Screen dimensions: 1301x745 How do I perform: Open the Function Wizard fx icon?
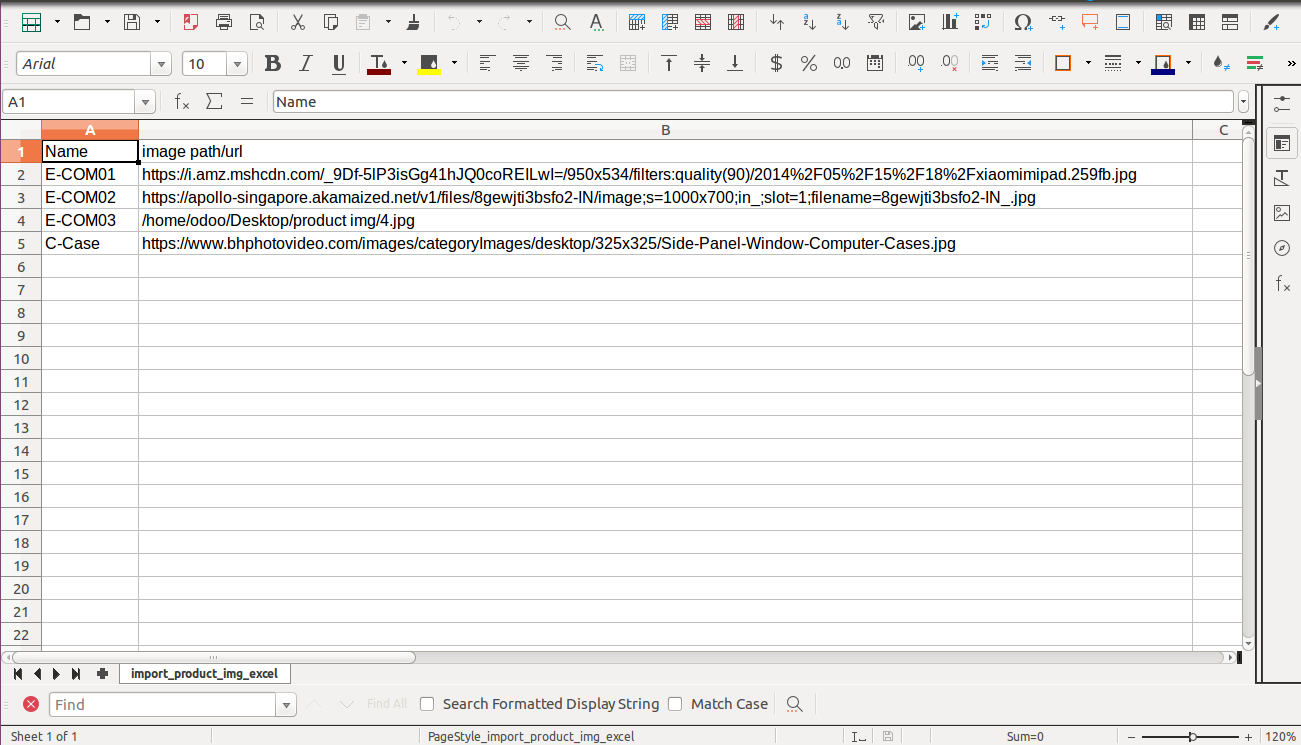click(x=182, y=101)
